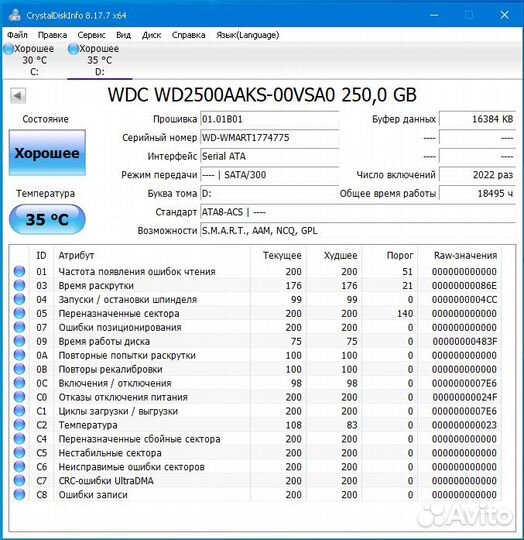Switch to the C: disk tab
Image resolution: width=524 pixels, height=540 pixels.
pos(34,60)
